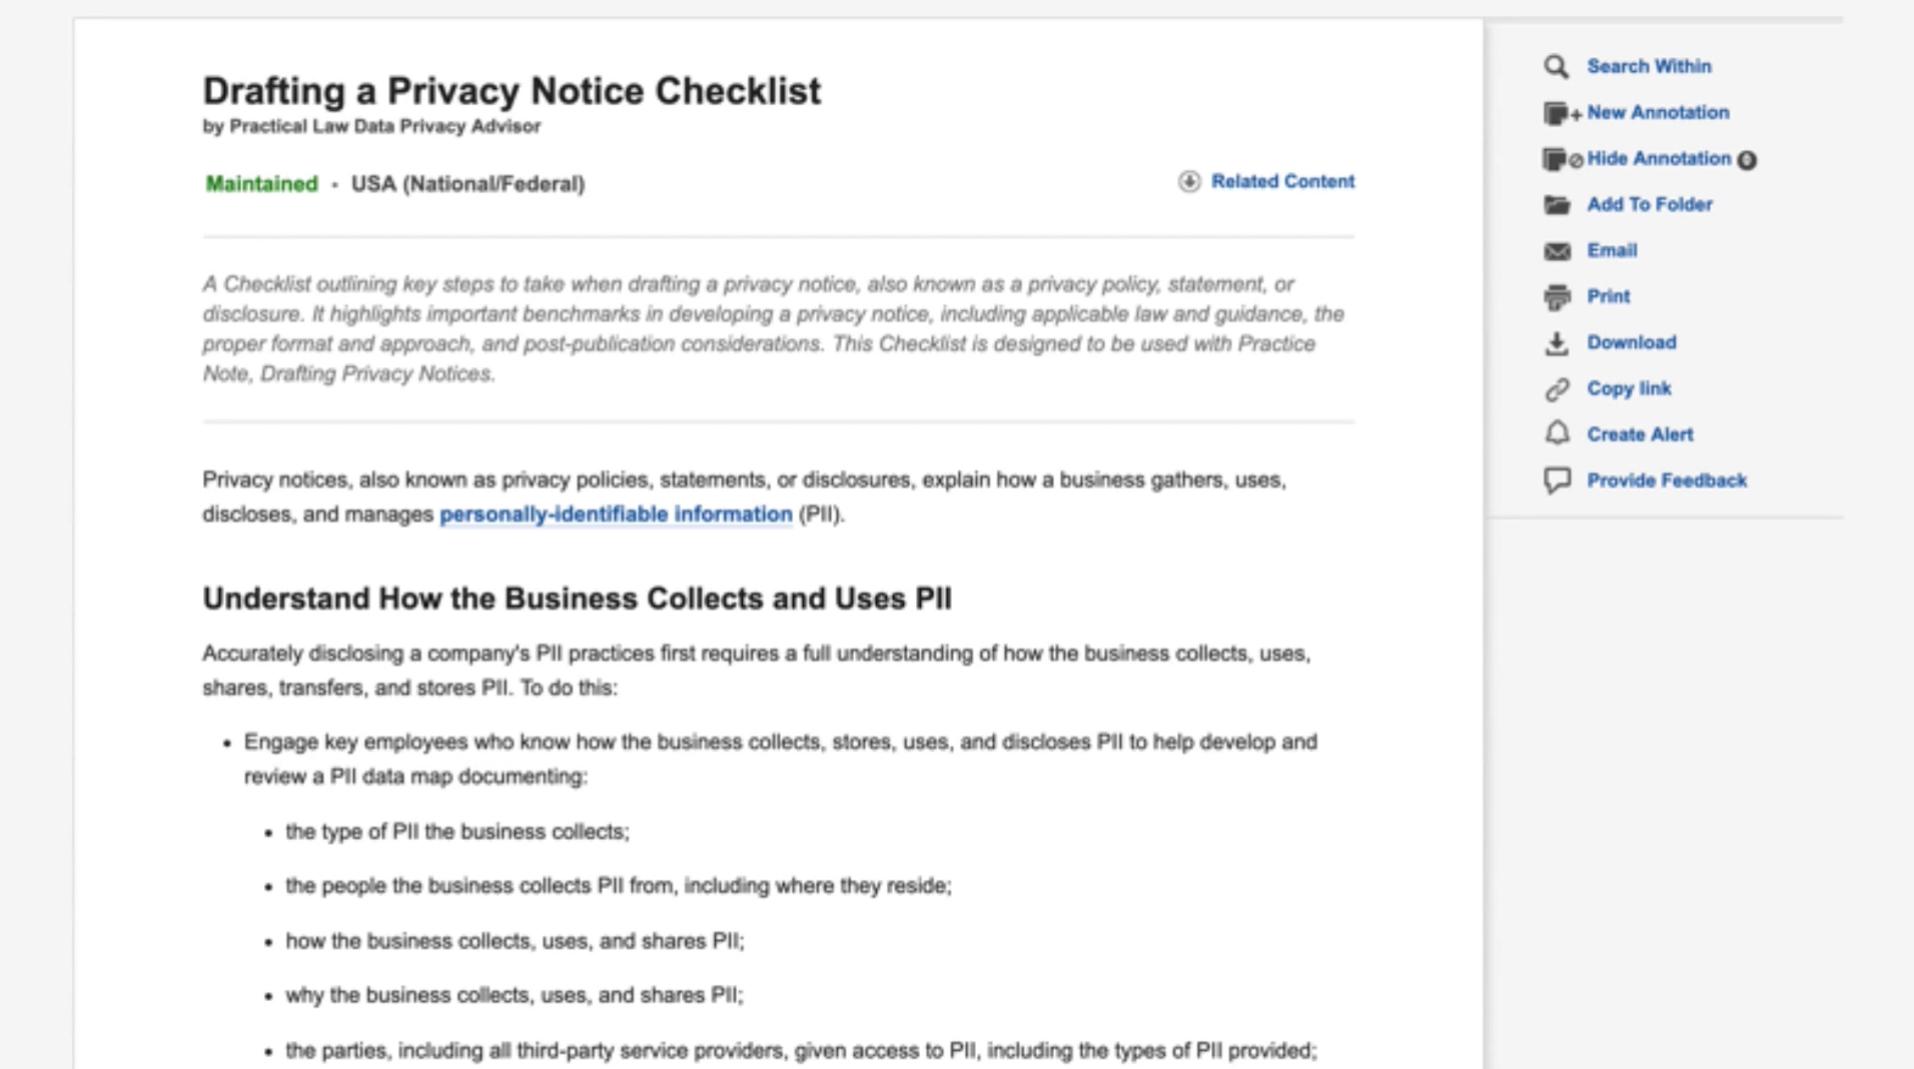This screenshot has width=1914, height=1069.
Task: Choose the Download text option
Action: point(1631,343)
